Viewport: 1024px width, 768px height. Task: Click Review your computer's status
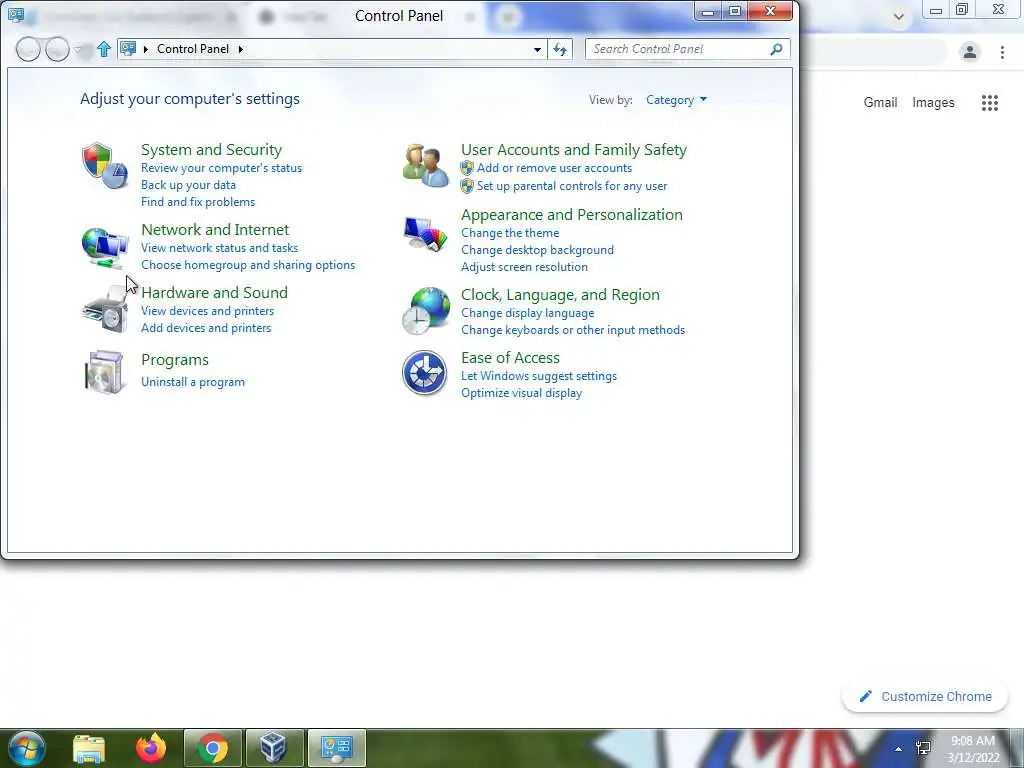[221, 168]
